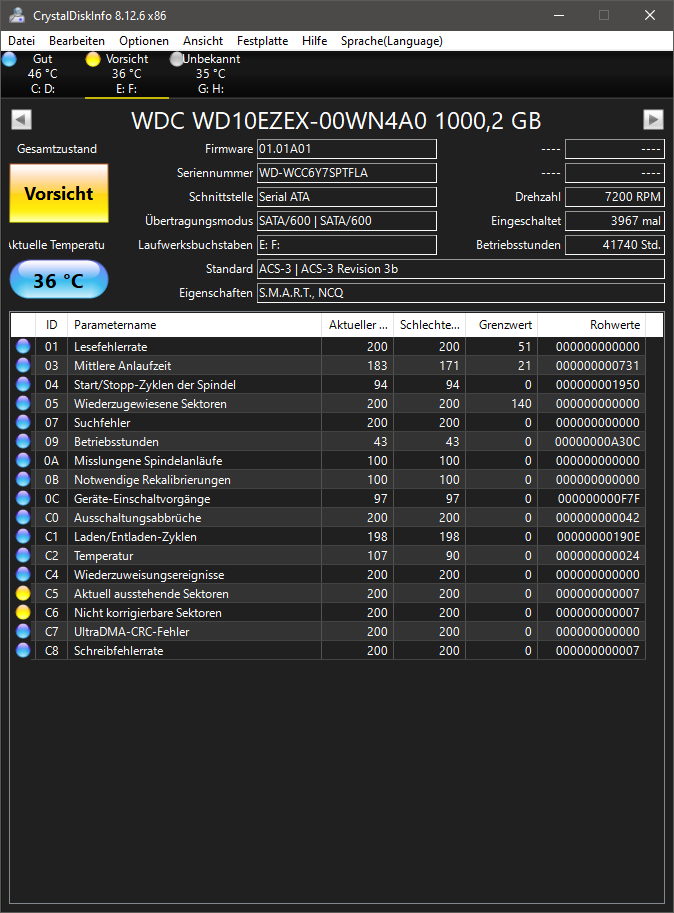
Task: Click the Eingeschaltet field 3967 mal
Action: (615, 221)
